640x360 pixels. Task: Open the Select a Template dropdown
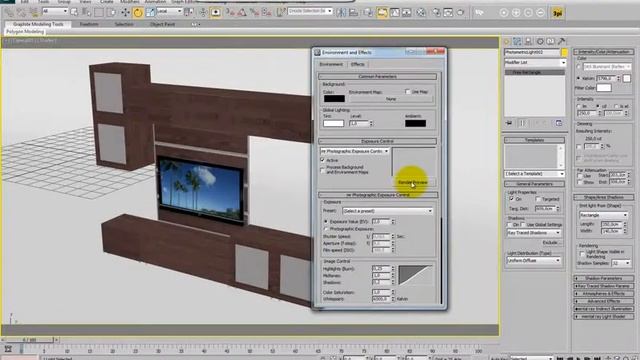(x=534, y=174)
